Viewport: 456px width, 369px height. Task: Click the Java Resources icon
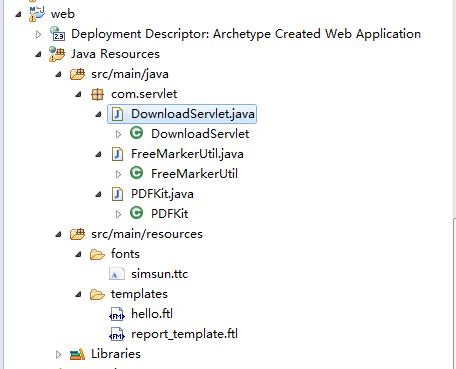pos(57,54)
